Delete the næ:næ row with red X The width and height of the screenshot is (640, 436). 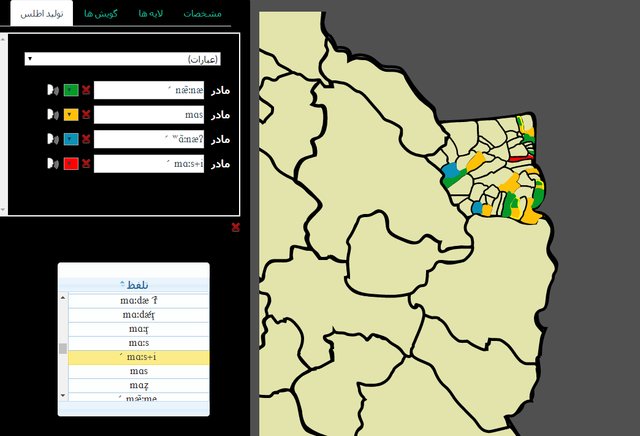coord(87,90)
